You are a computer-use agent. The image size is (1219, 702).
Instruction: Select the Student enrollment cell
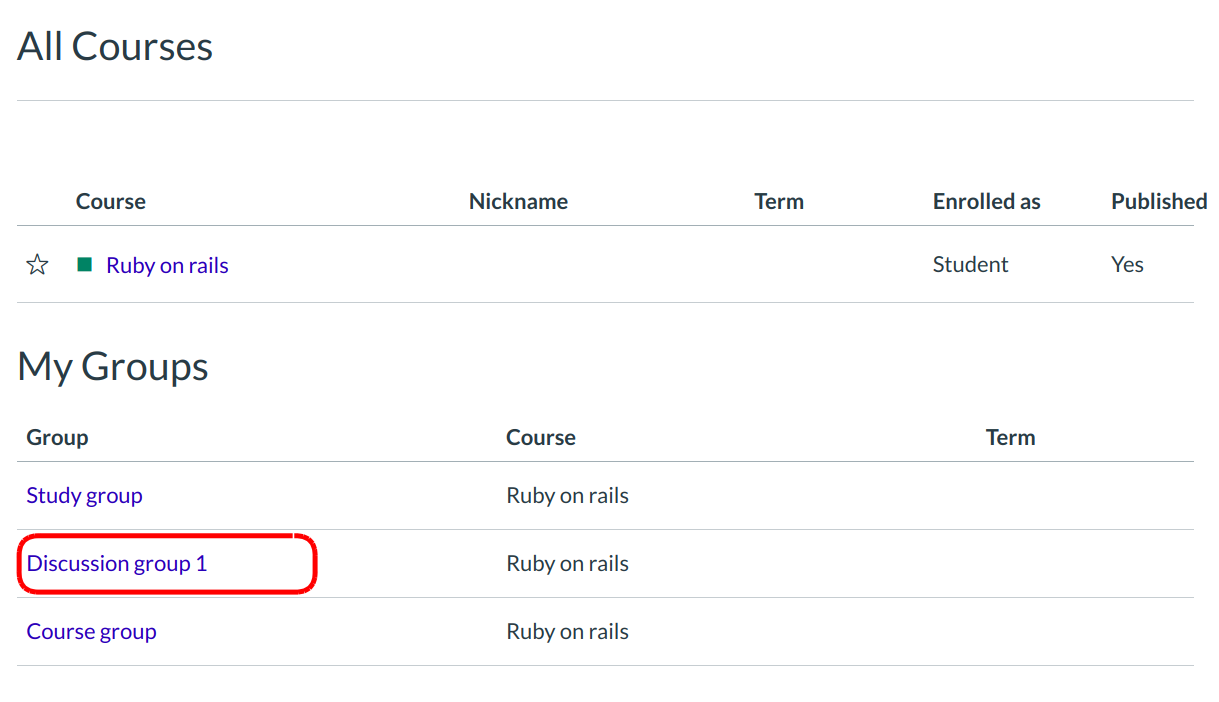coord(970,265)
